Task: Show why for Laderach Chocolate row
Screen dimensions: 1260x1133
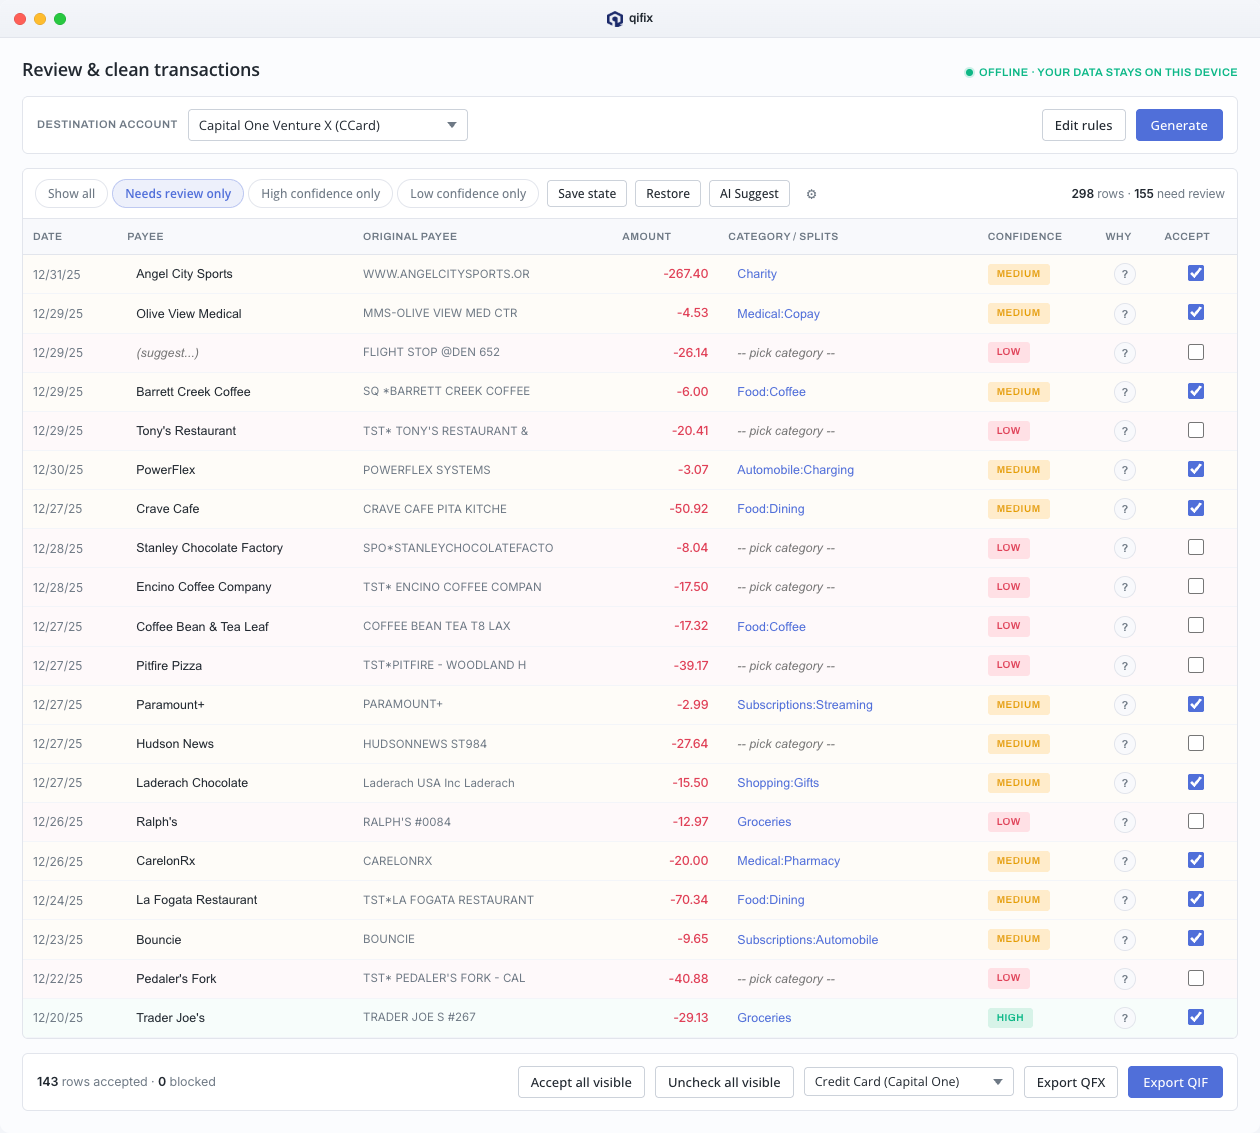Action: (1125, 783)
